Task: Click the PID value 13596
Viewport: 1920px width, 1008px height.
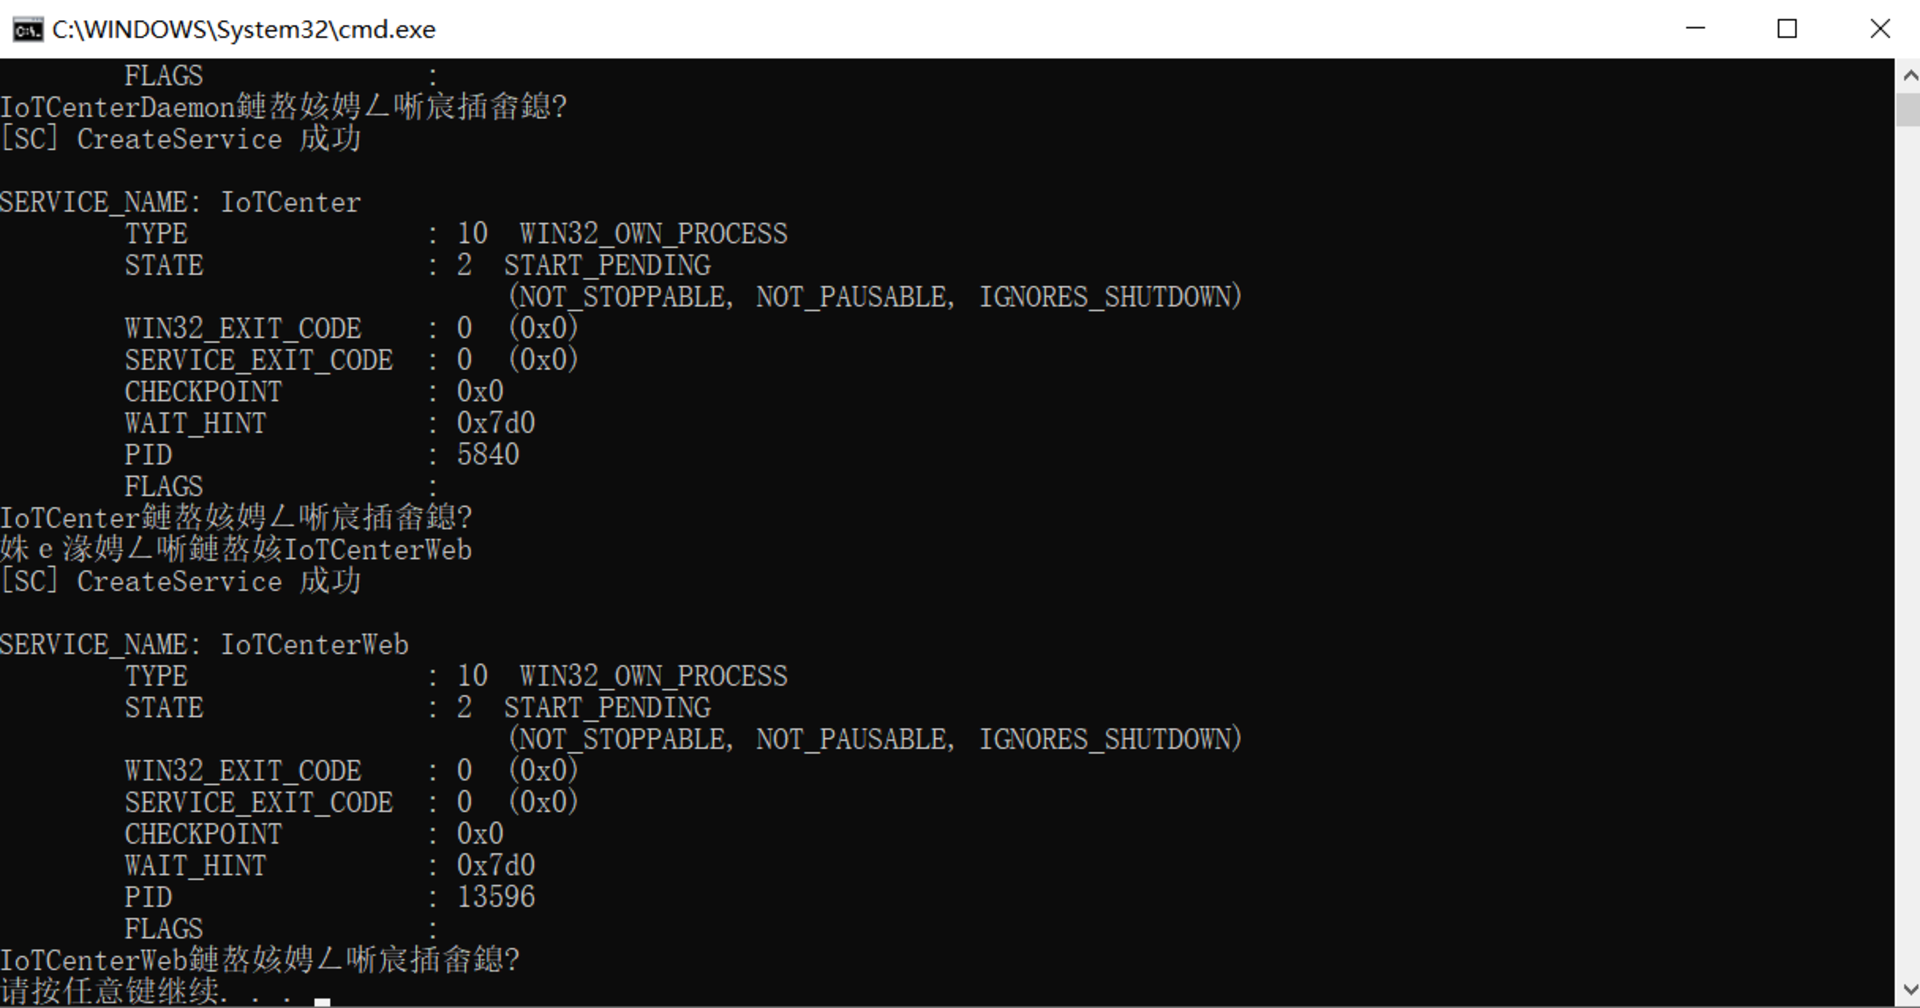Action: pos(496,897)
